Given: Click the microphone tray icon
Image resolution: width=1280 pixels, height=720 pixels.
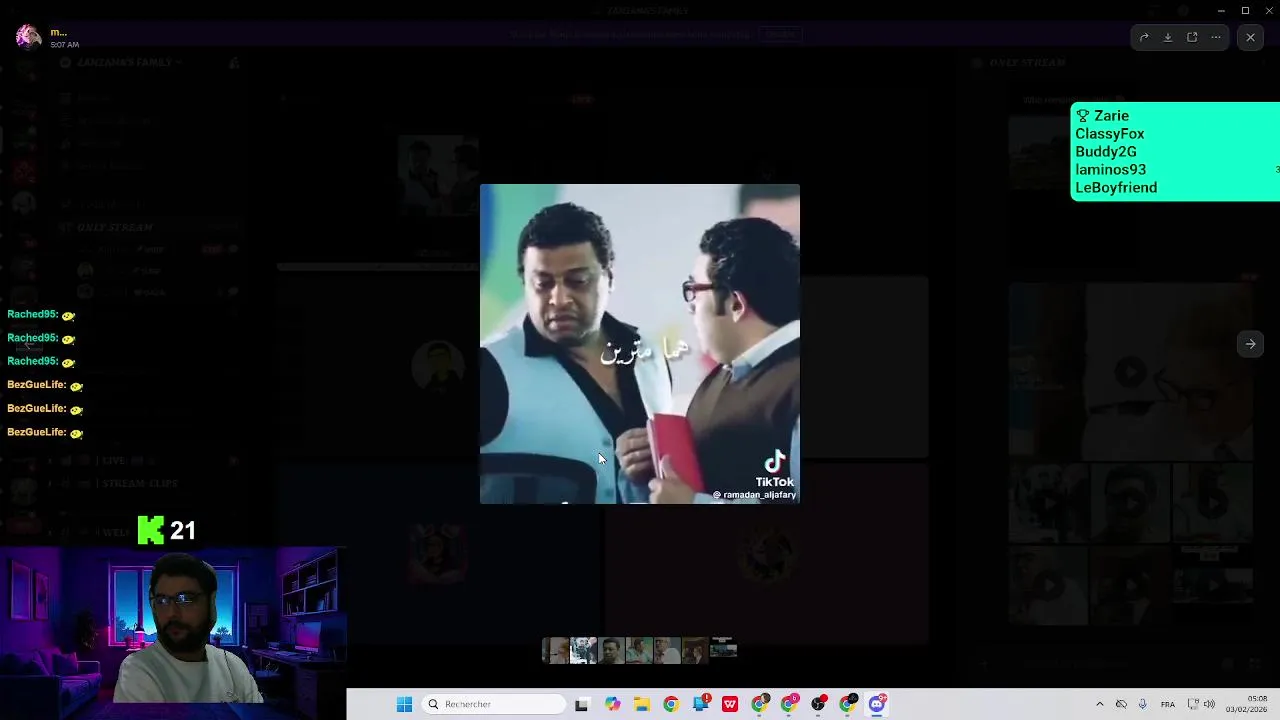Looking at the screenshot, I should 1142,704.
